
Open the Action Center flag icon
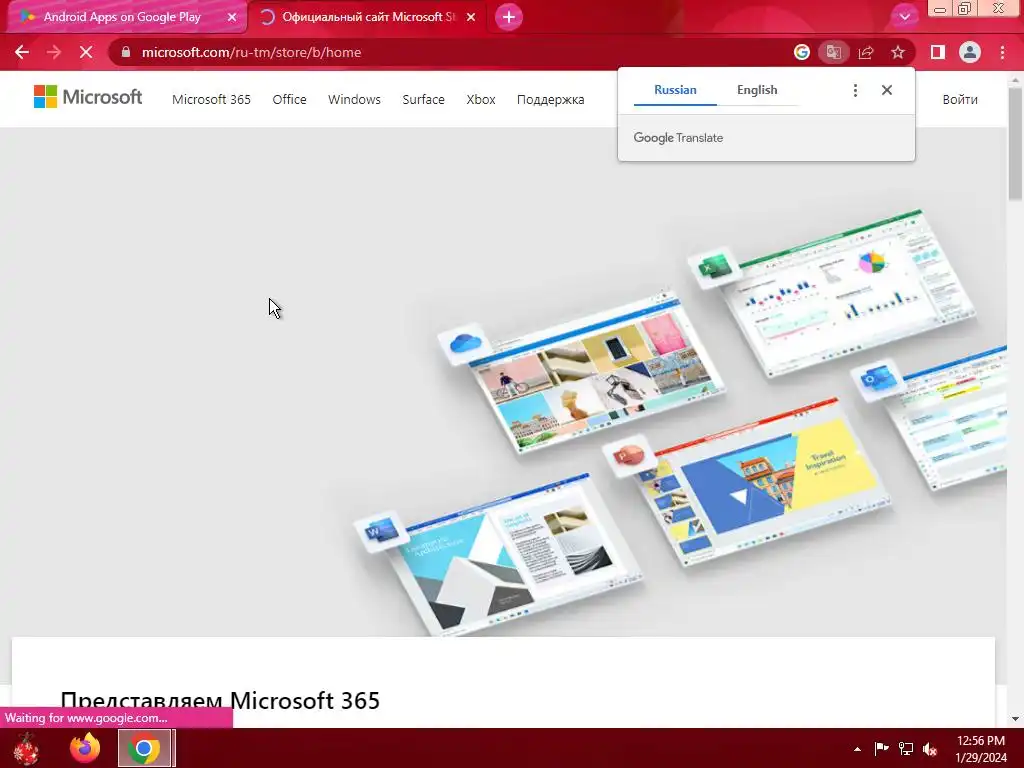[x=881, y=748]
